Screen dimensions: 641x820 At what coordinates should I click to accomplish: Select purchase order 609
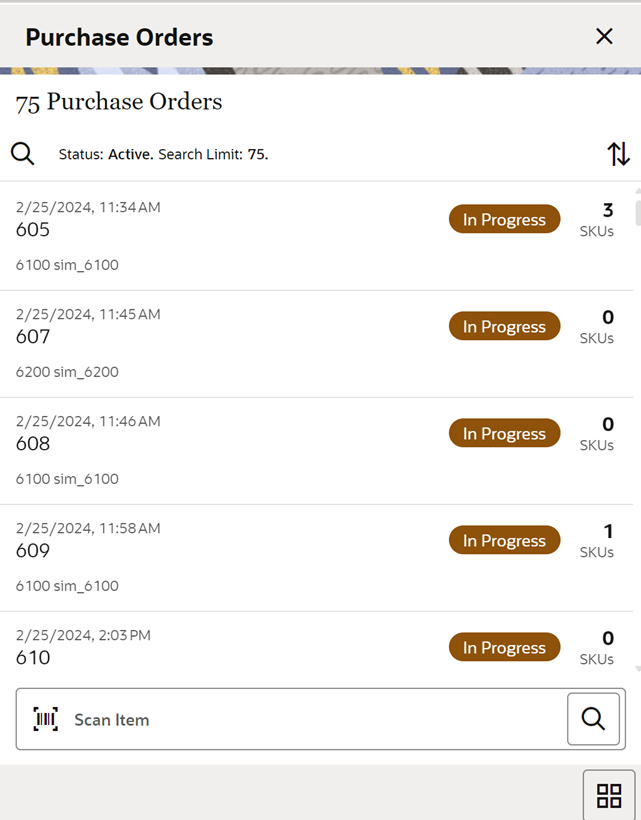(x=200, y=550)
